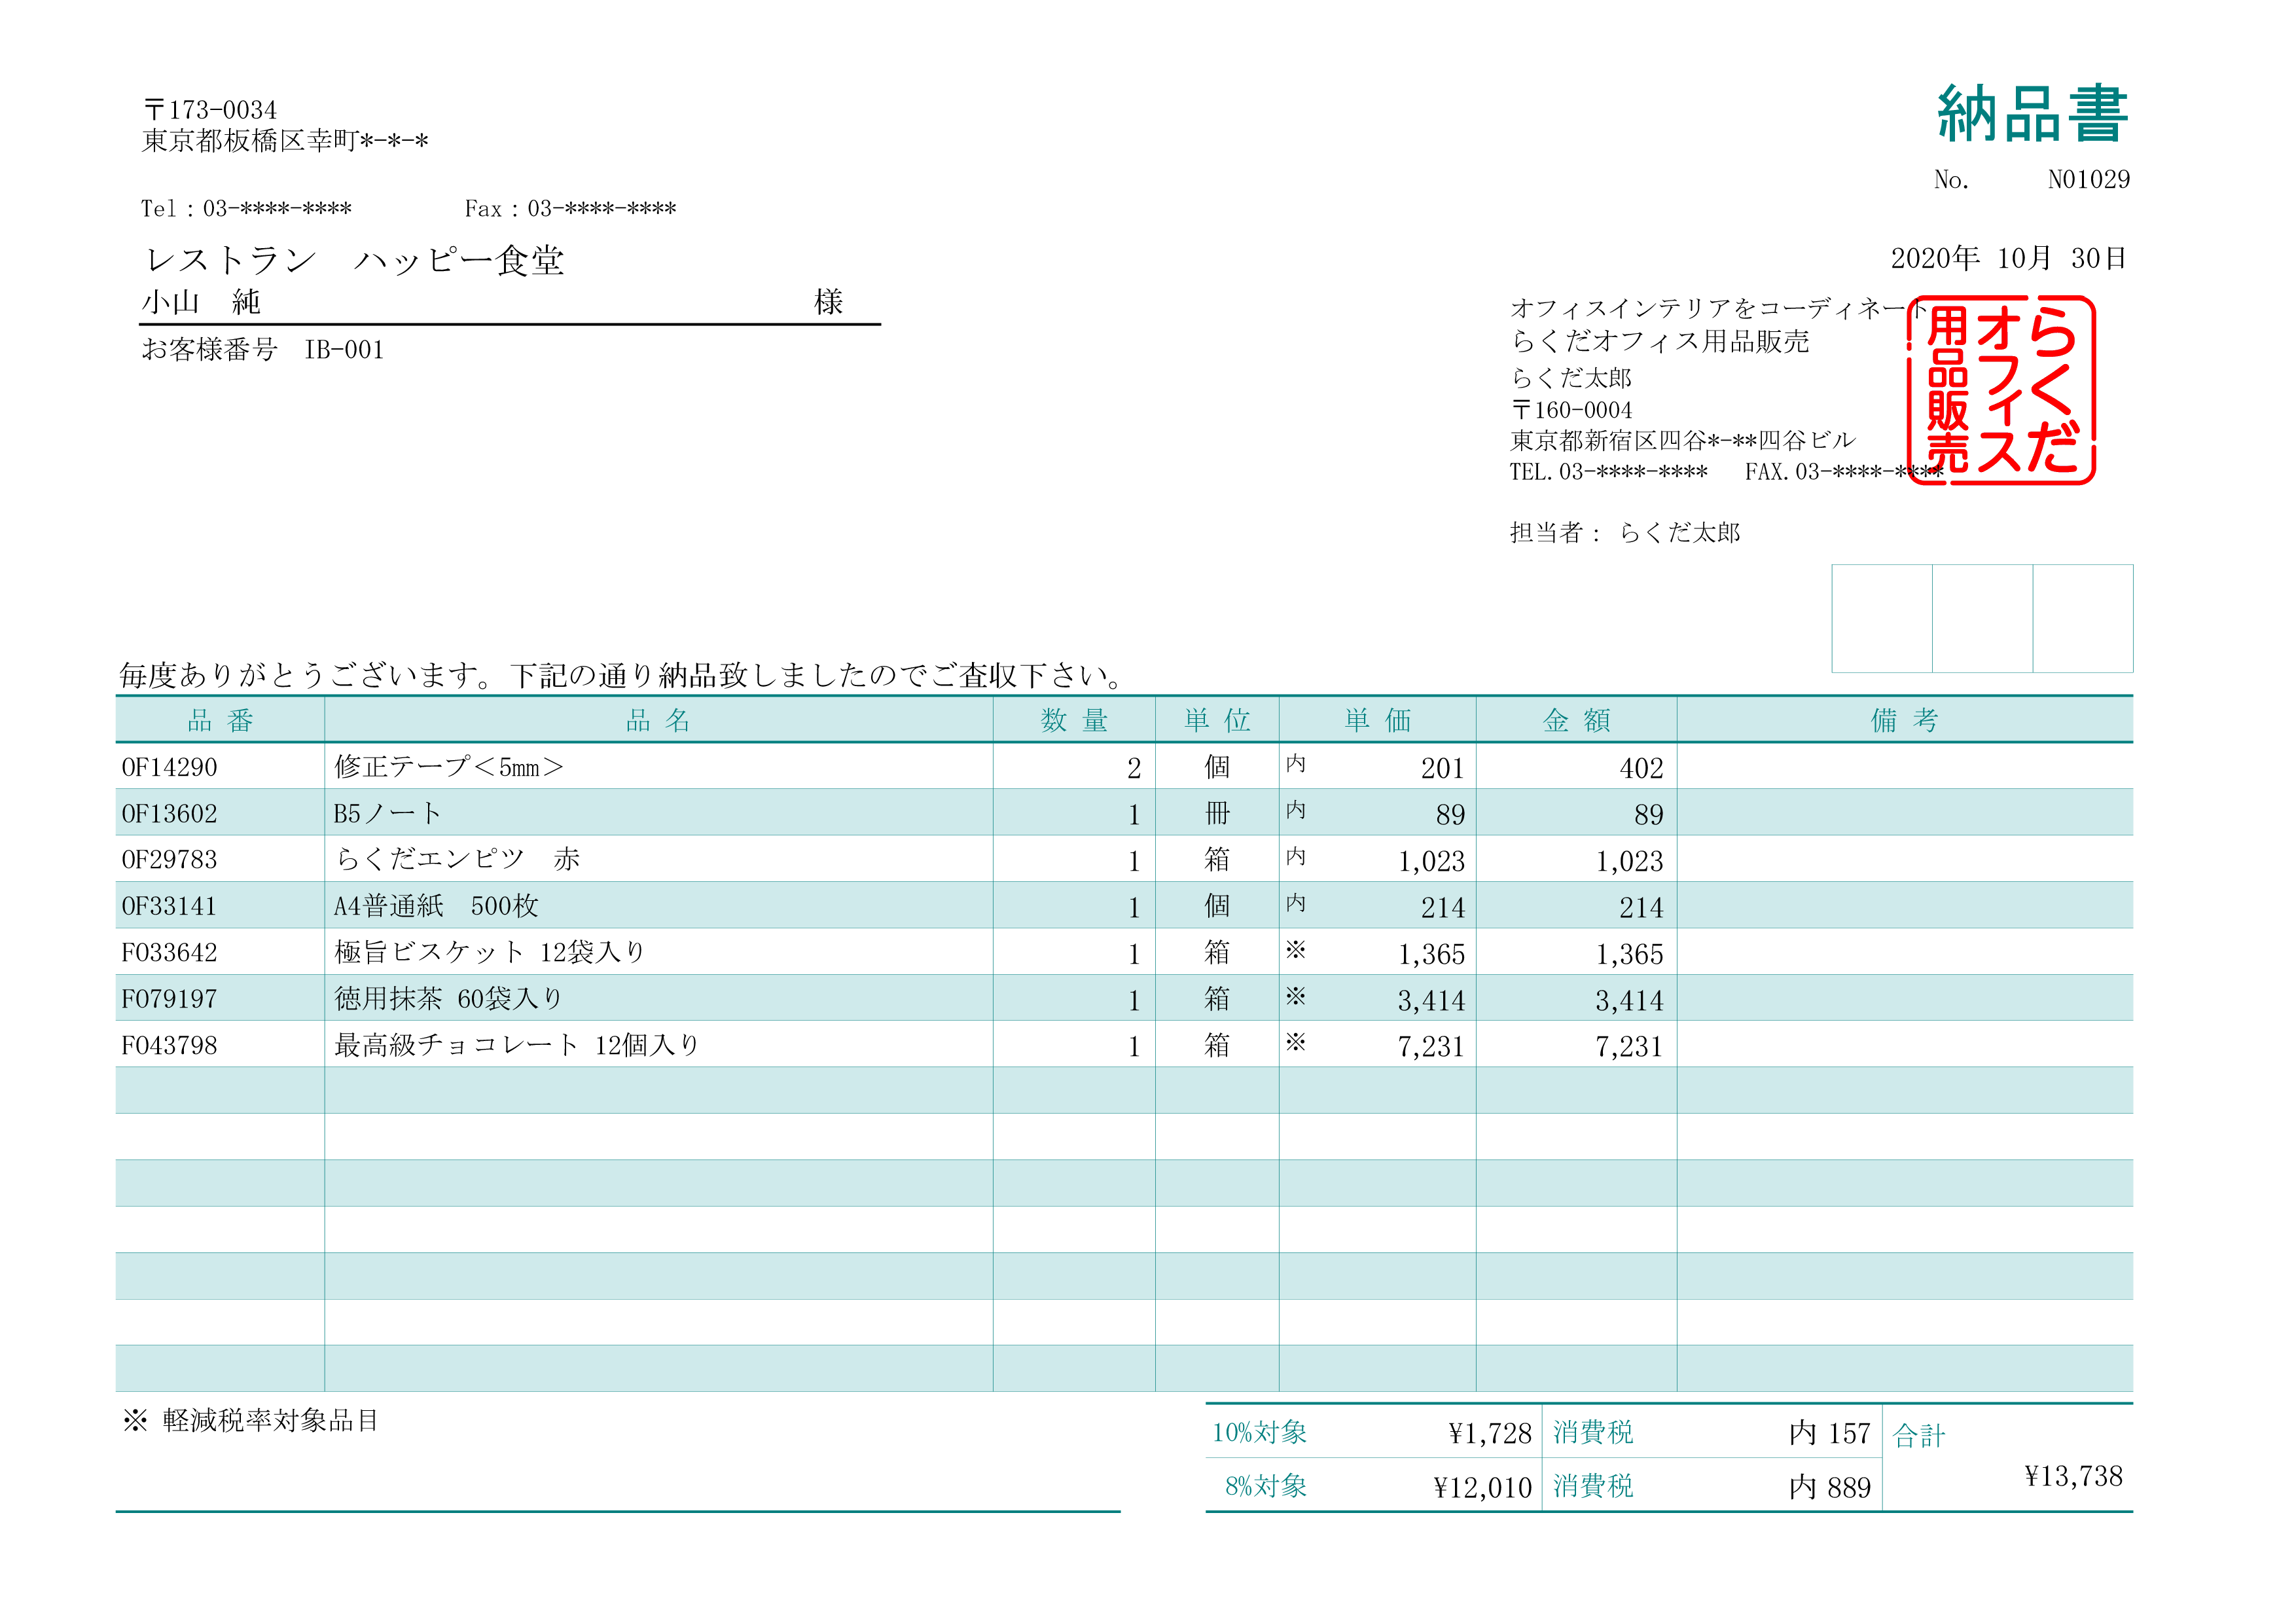Click the company name らくだオフィス用品販売
The width and height of the screenshot is (2296, 1623).
click(1660, 342)
